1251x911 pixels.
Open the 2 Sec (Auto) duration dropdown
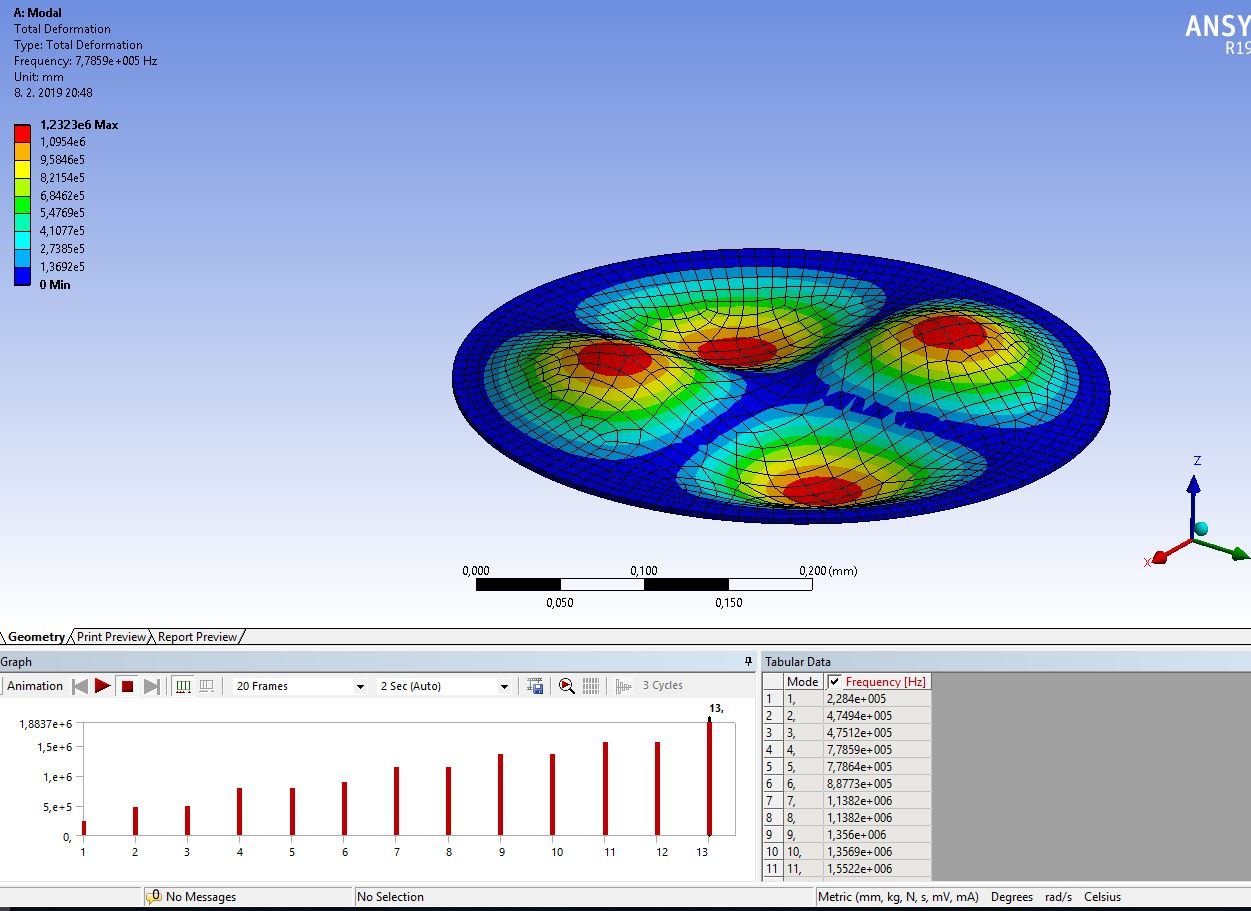[x=444, y=686]
